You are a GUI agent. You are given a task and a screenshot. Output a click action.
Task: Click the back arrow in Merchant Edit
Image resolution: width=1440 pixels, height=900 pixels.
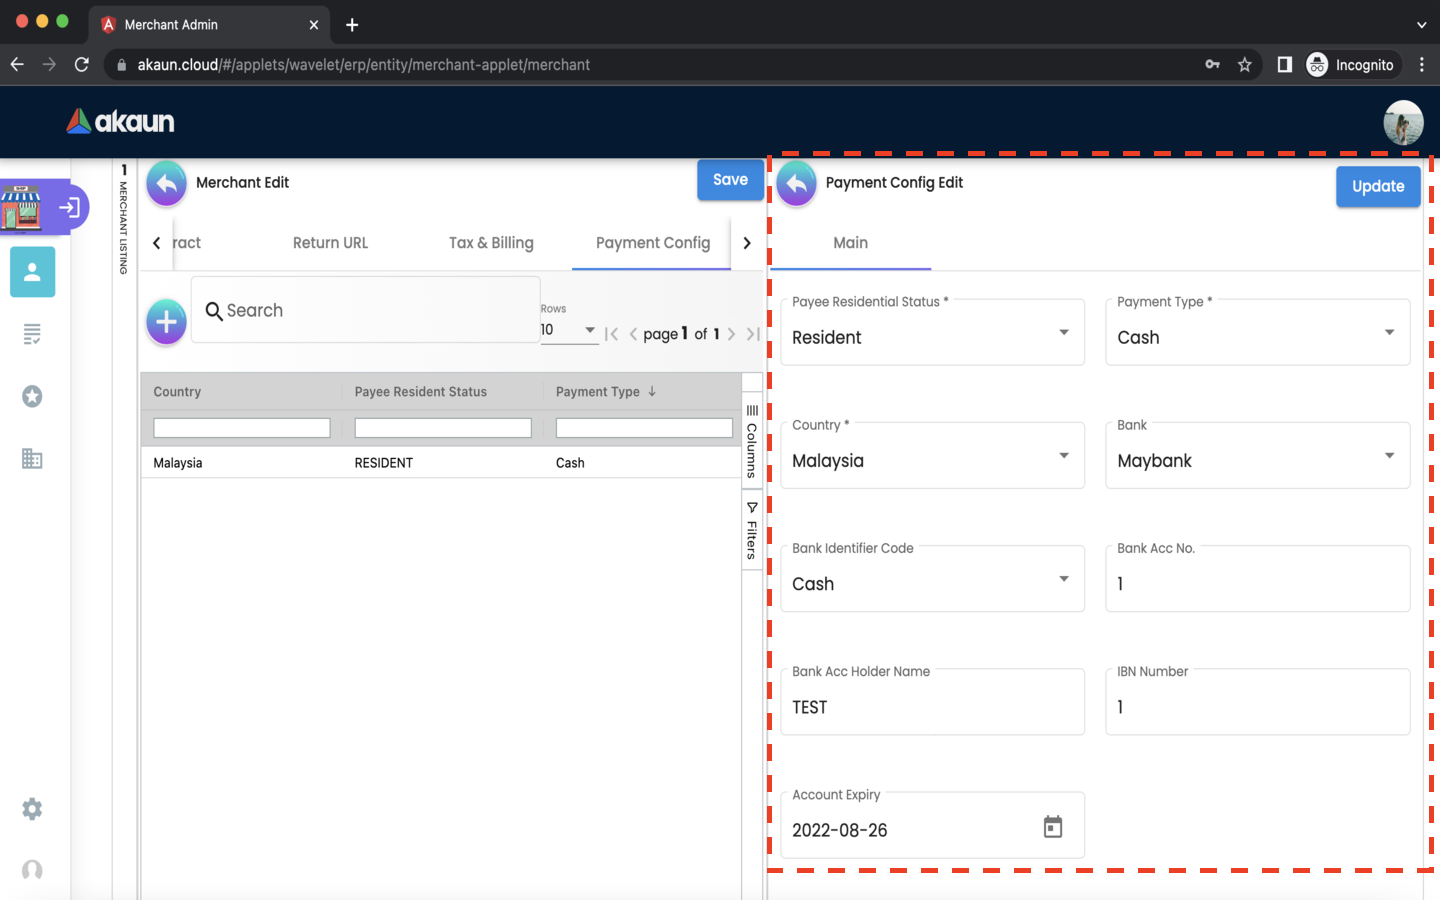(x=167, y=184)
